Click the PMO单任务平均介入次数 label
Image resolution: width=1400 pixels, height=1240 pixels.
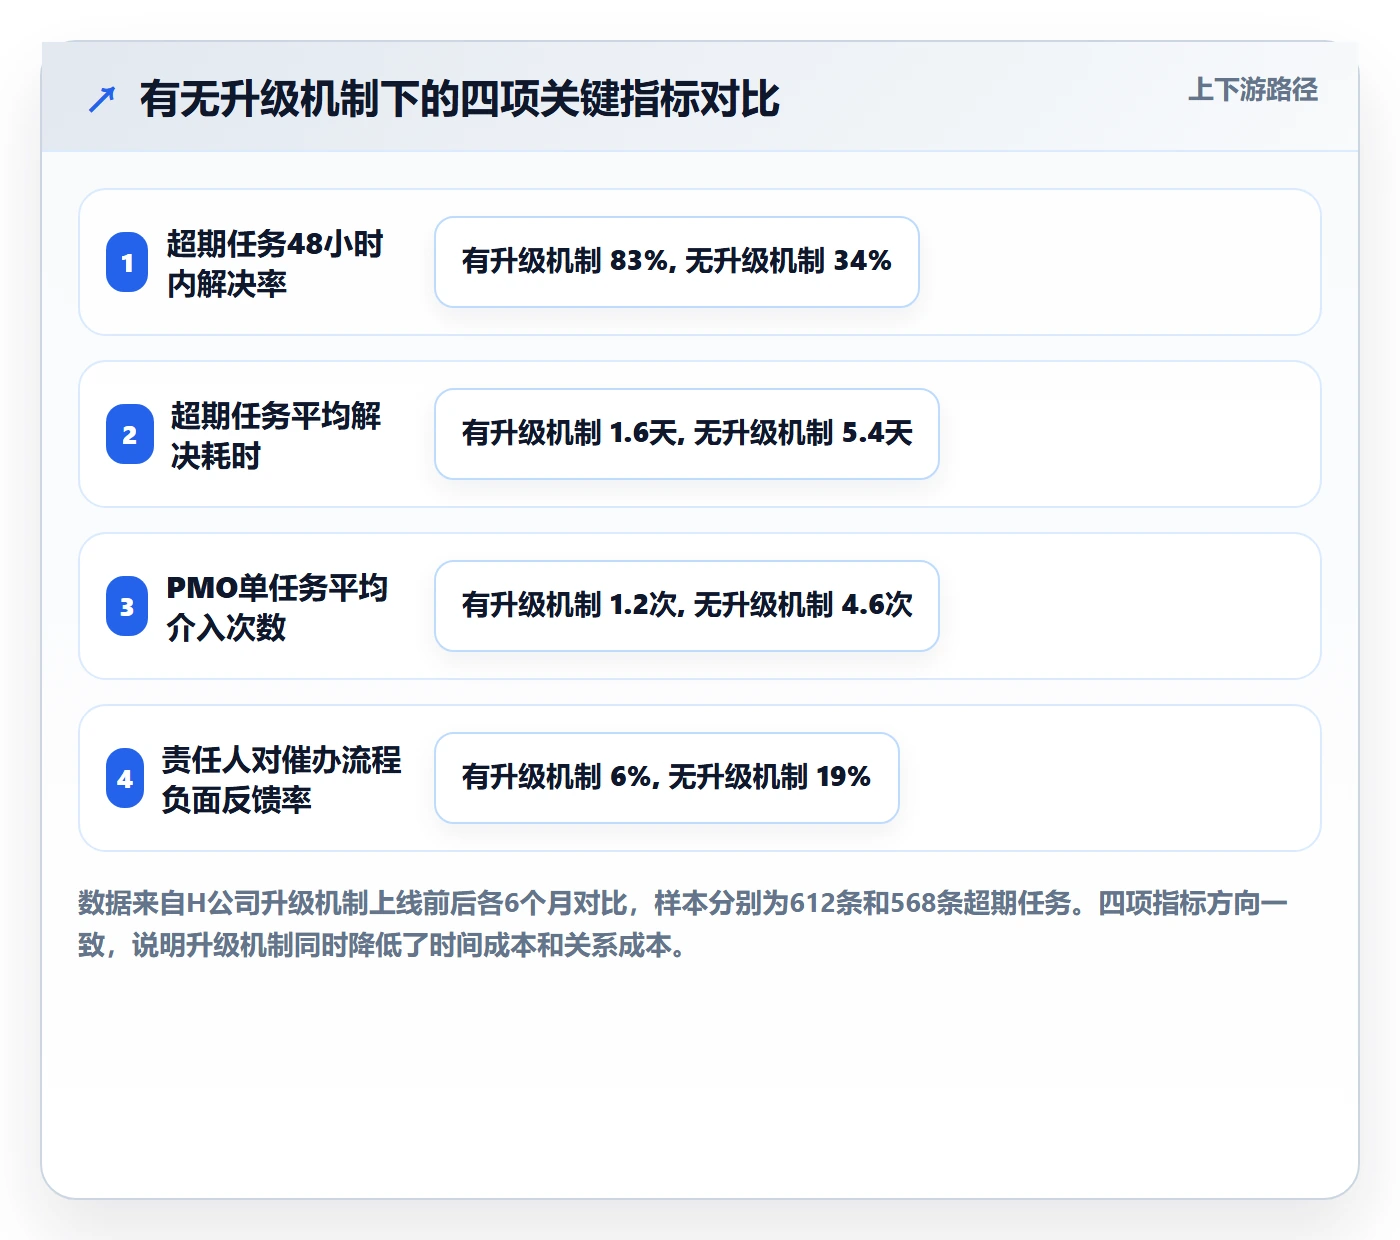(x=277, y=607)
